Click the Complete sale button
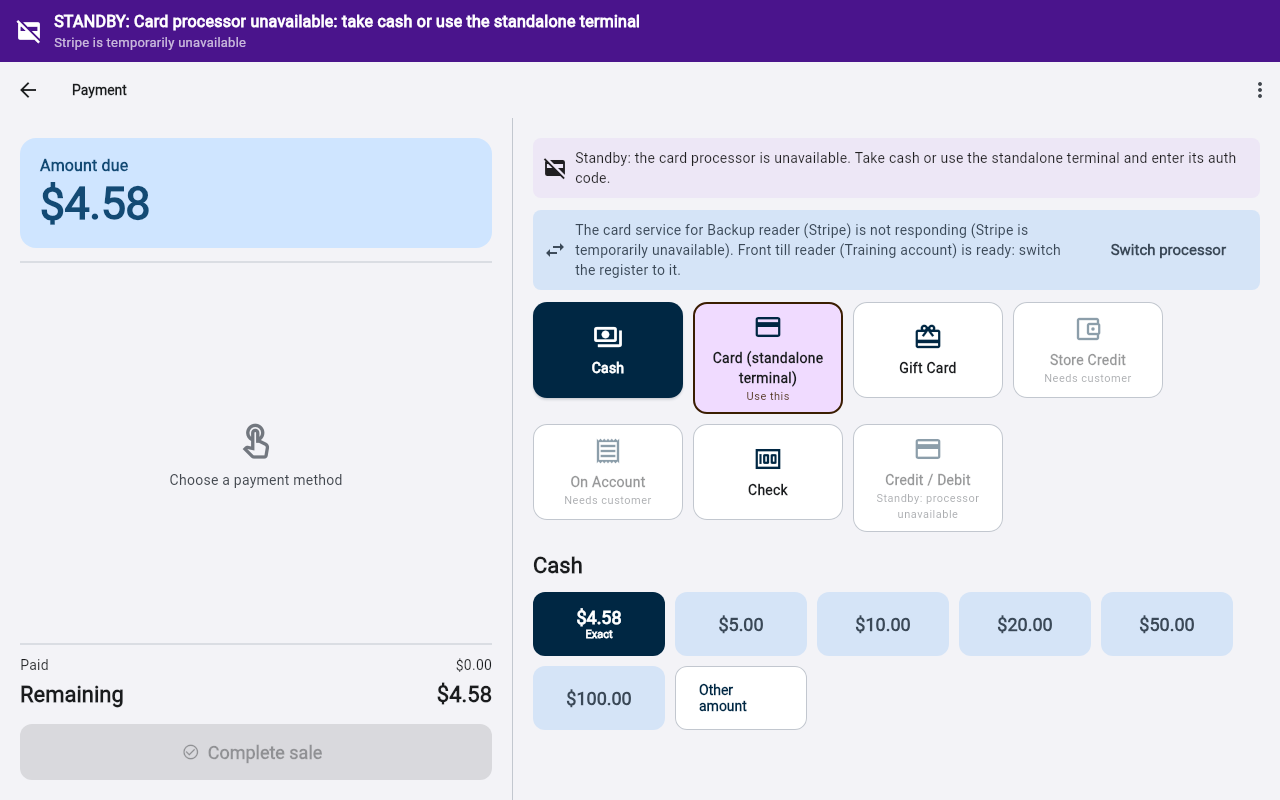 point(256,752)
